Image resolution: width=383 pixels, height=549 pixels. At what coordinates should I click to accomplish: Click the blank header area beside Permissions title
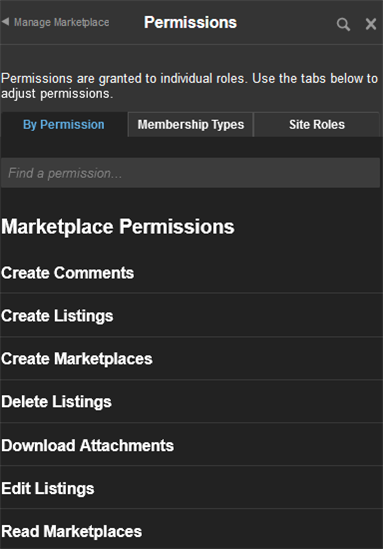click(x=285, y=23)
